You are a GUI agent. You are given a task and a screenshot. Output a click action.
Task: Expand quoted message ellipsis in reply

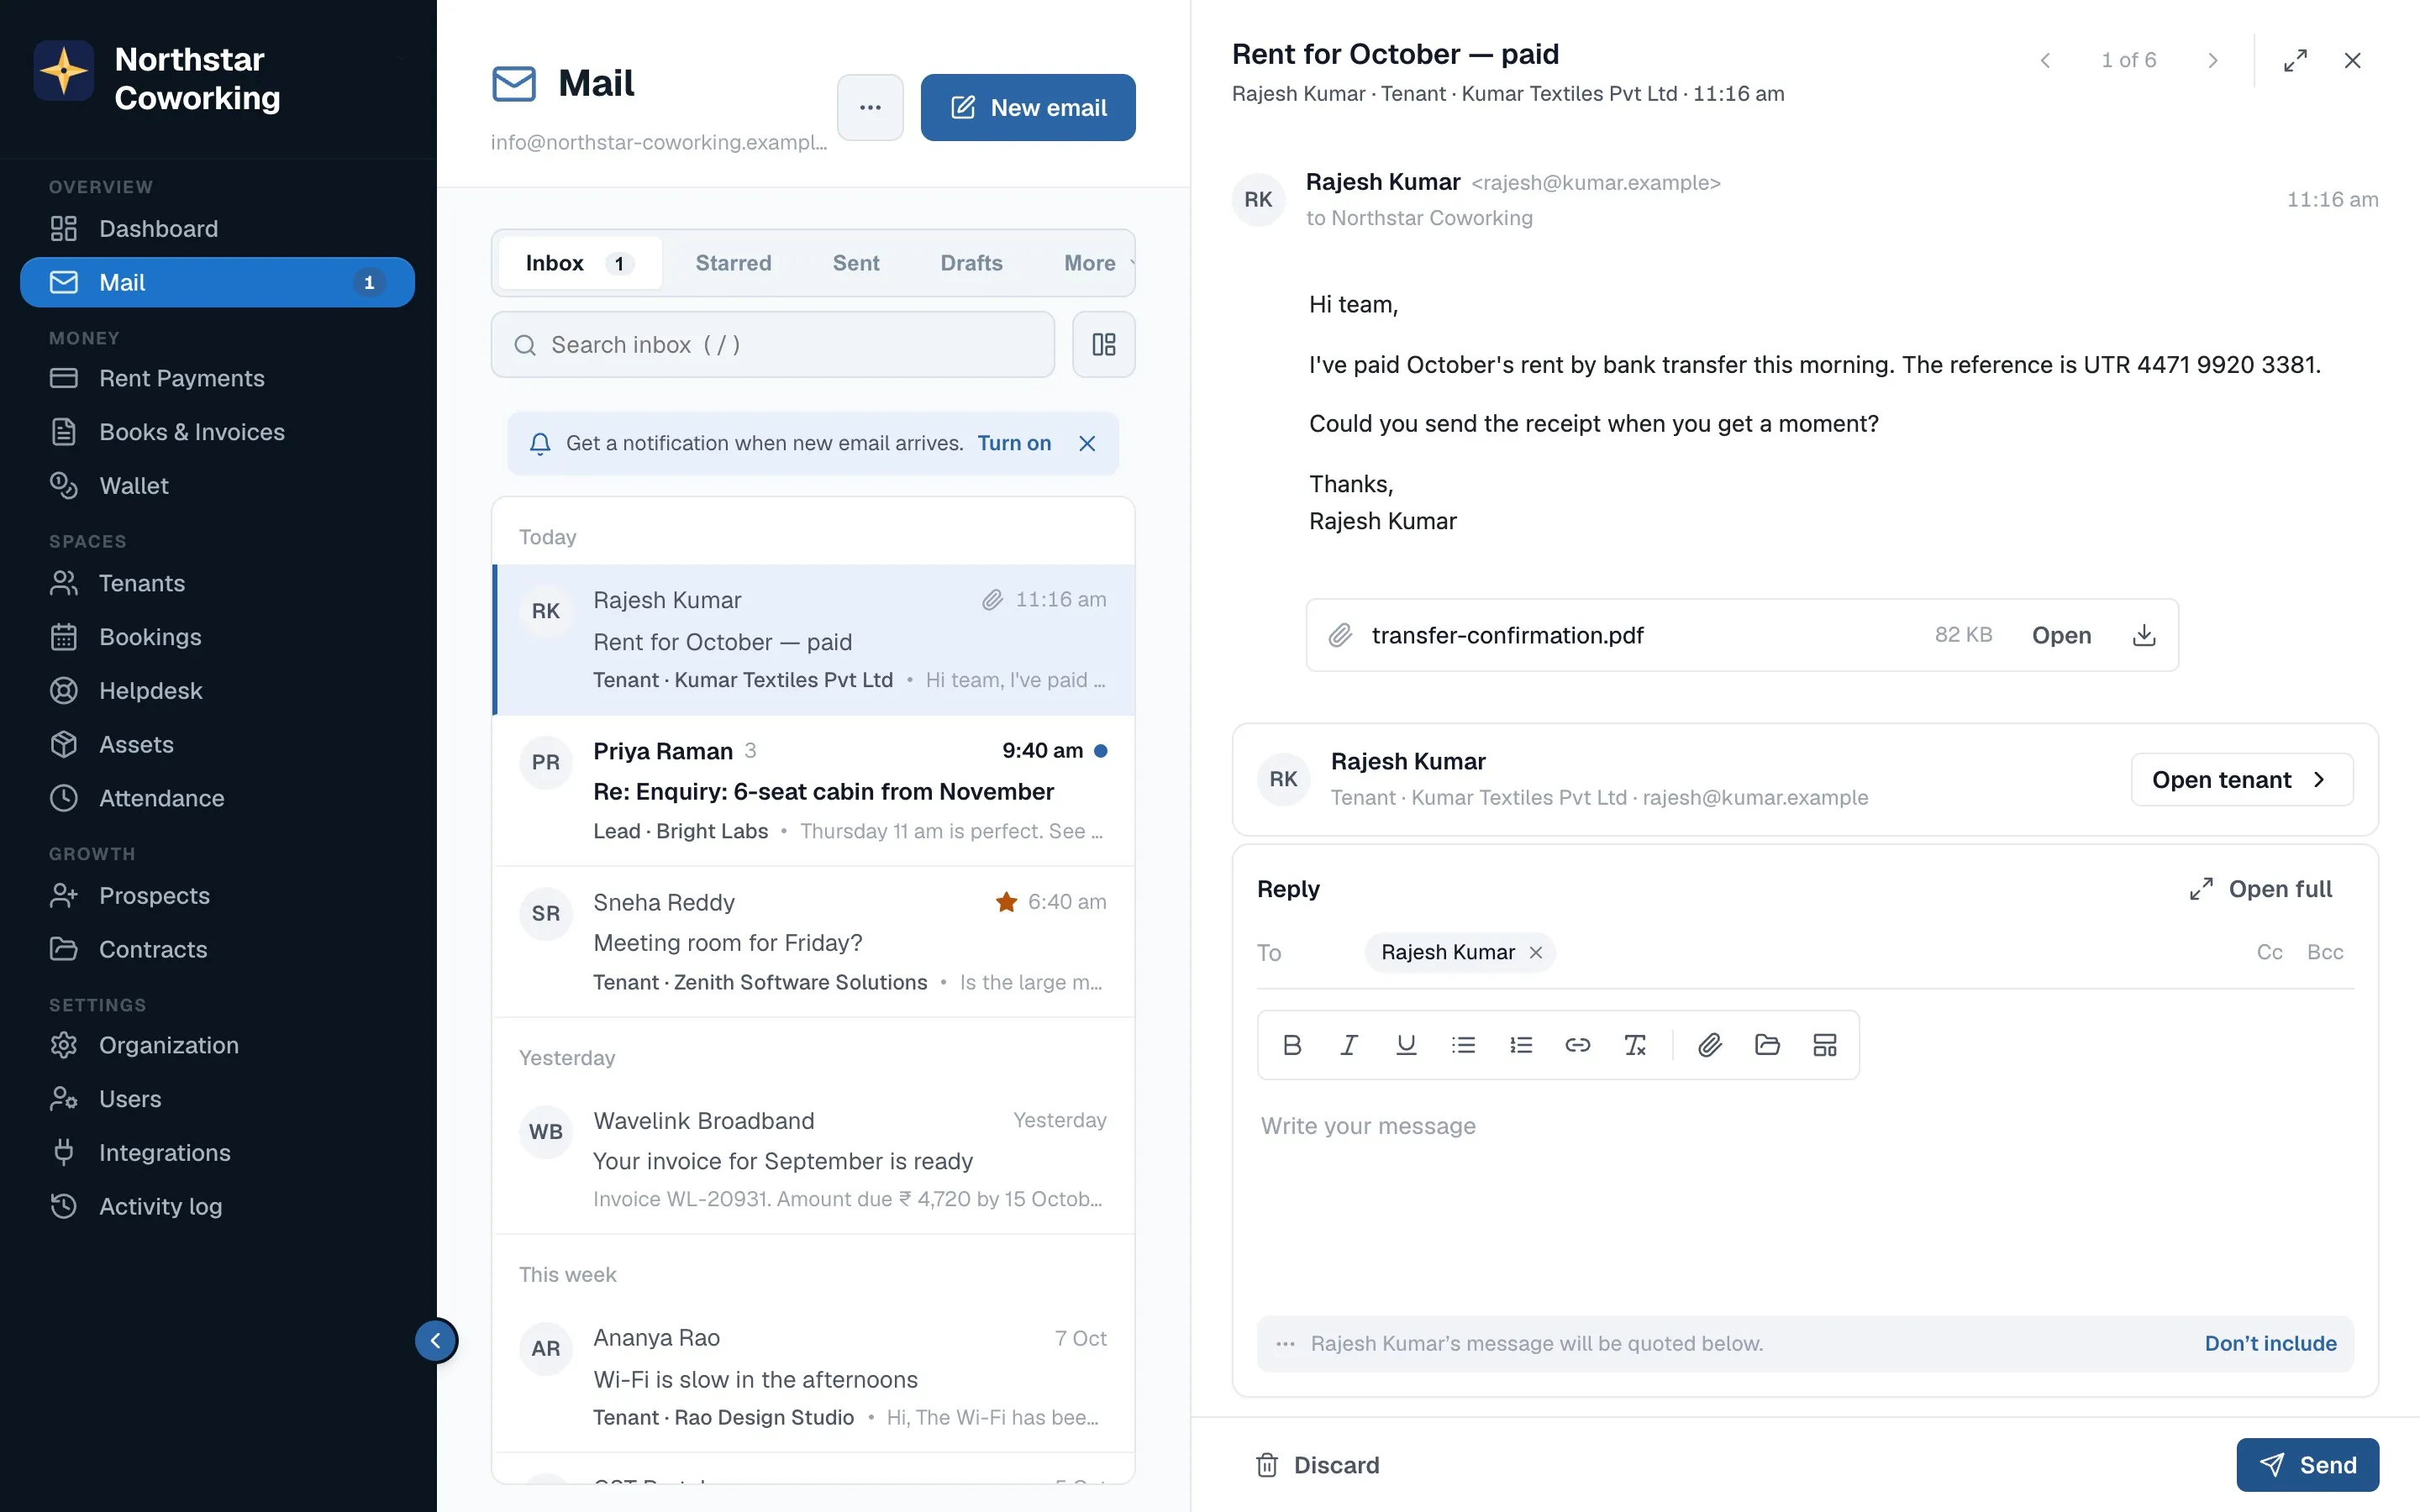1285,1343
